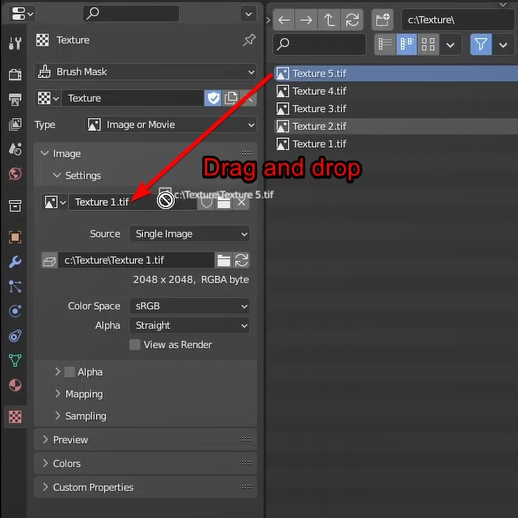Click the c:\Texture\Texture 1.tif path field
This screenshot has height=518, width=518.
[136, 260]
